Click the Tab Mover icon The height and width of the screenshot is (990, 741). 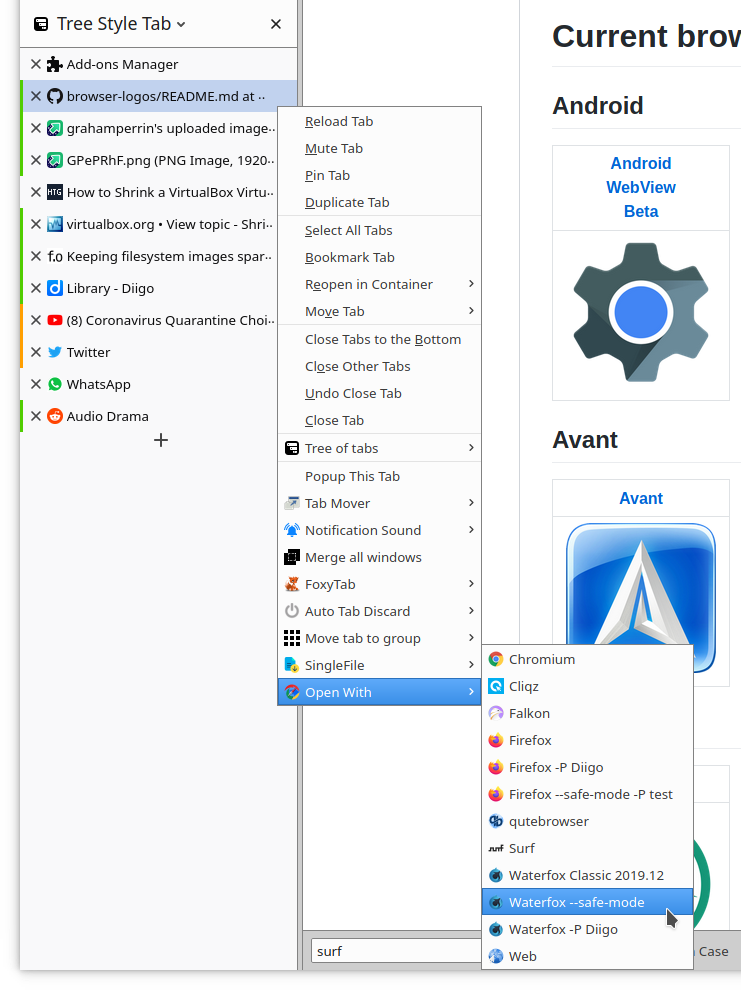coord(292,503)
